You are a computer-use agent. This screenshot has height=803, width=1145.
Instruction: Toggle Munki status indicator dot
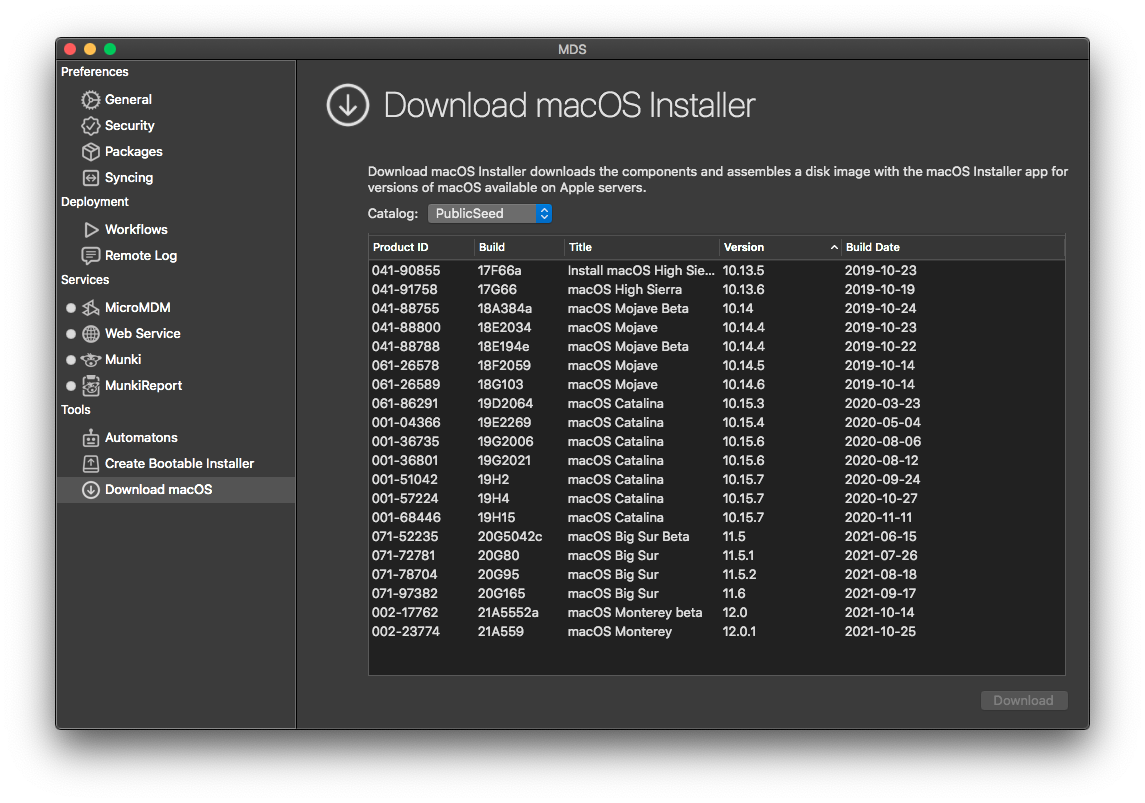tap(71, 360)
